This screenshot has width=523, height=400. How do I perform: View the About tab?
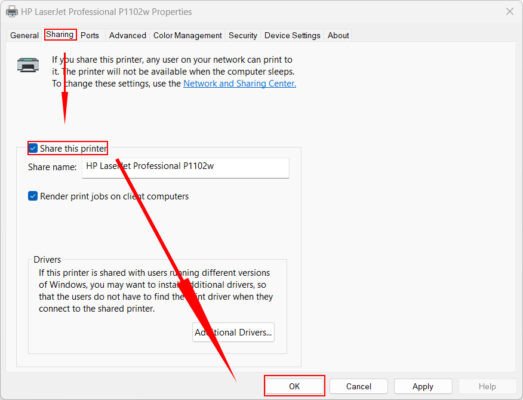338,35
